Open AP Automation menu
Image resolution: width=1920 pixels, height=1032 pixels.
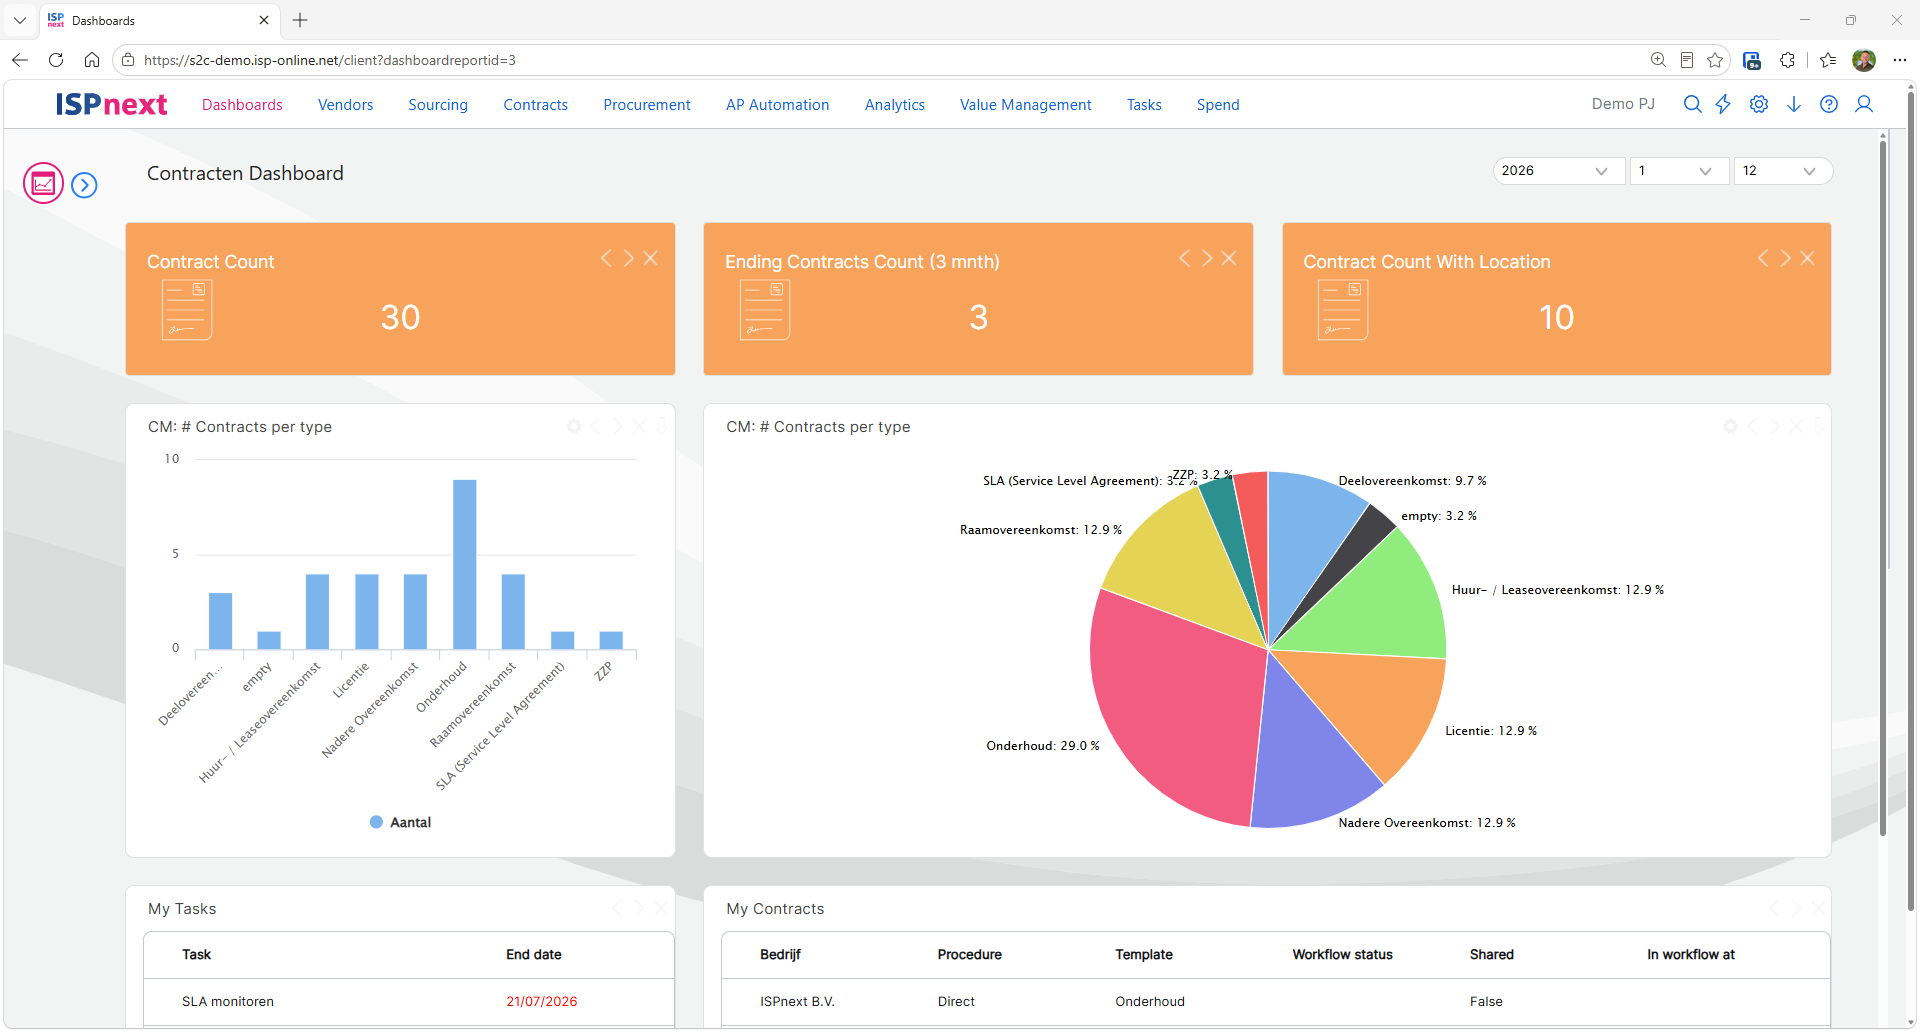pyautogui.click(x=778, y=105)
